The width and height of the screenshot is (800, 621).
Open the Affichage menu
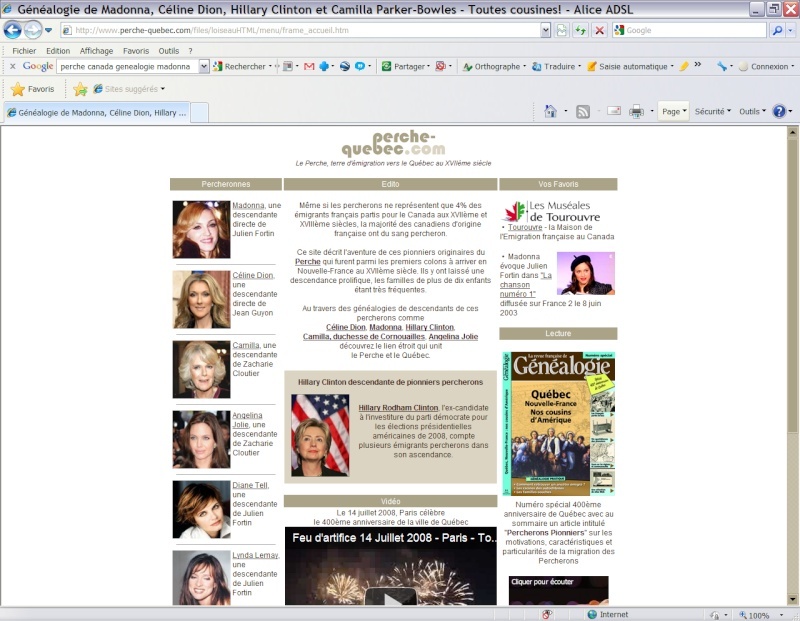click(96, 51)
